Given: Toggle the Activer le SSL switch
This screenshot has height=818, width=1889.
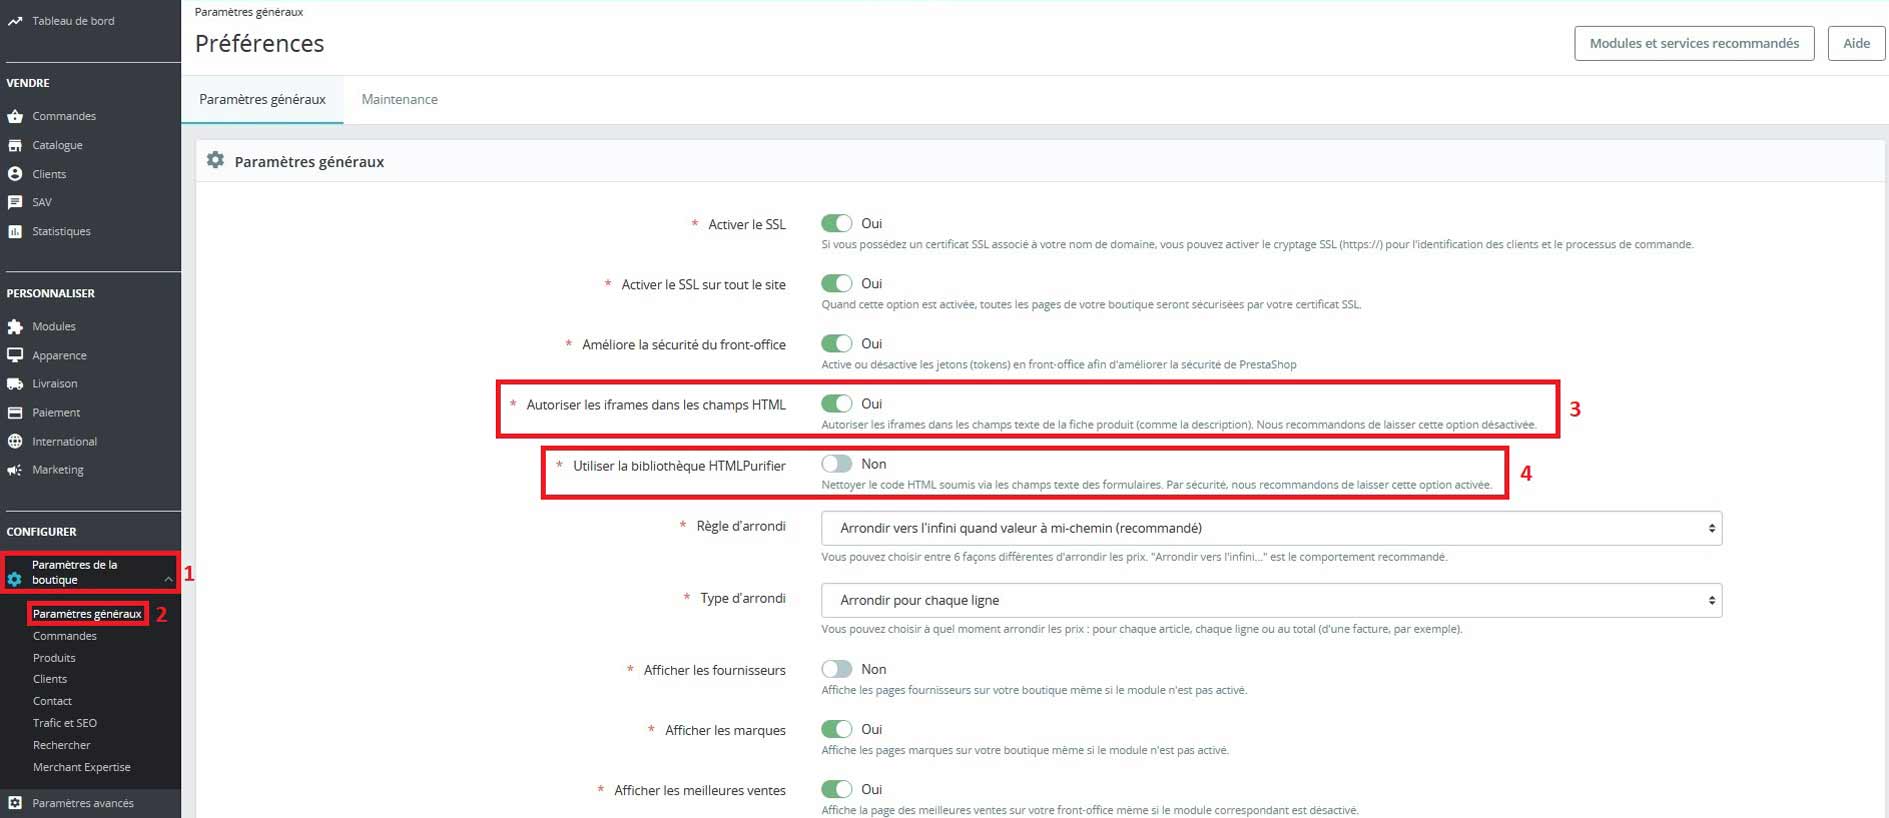Looking at the screenshot, I should [x=837, y=223].
